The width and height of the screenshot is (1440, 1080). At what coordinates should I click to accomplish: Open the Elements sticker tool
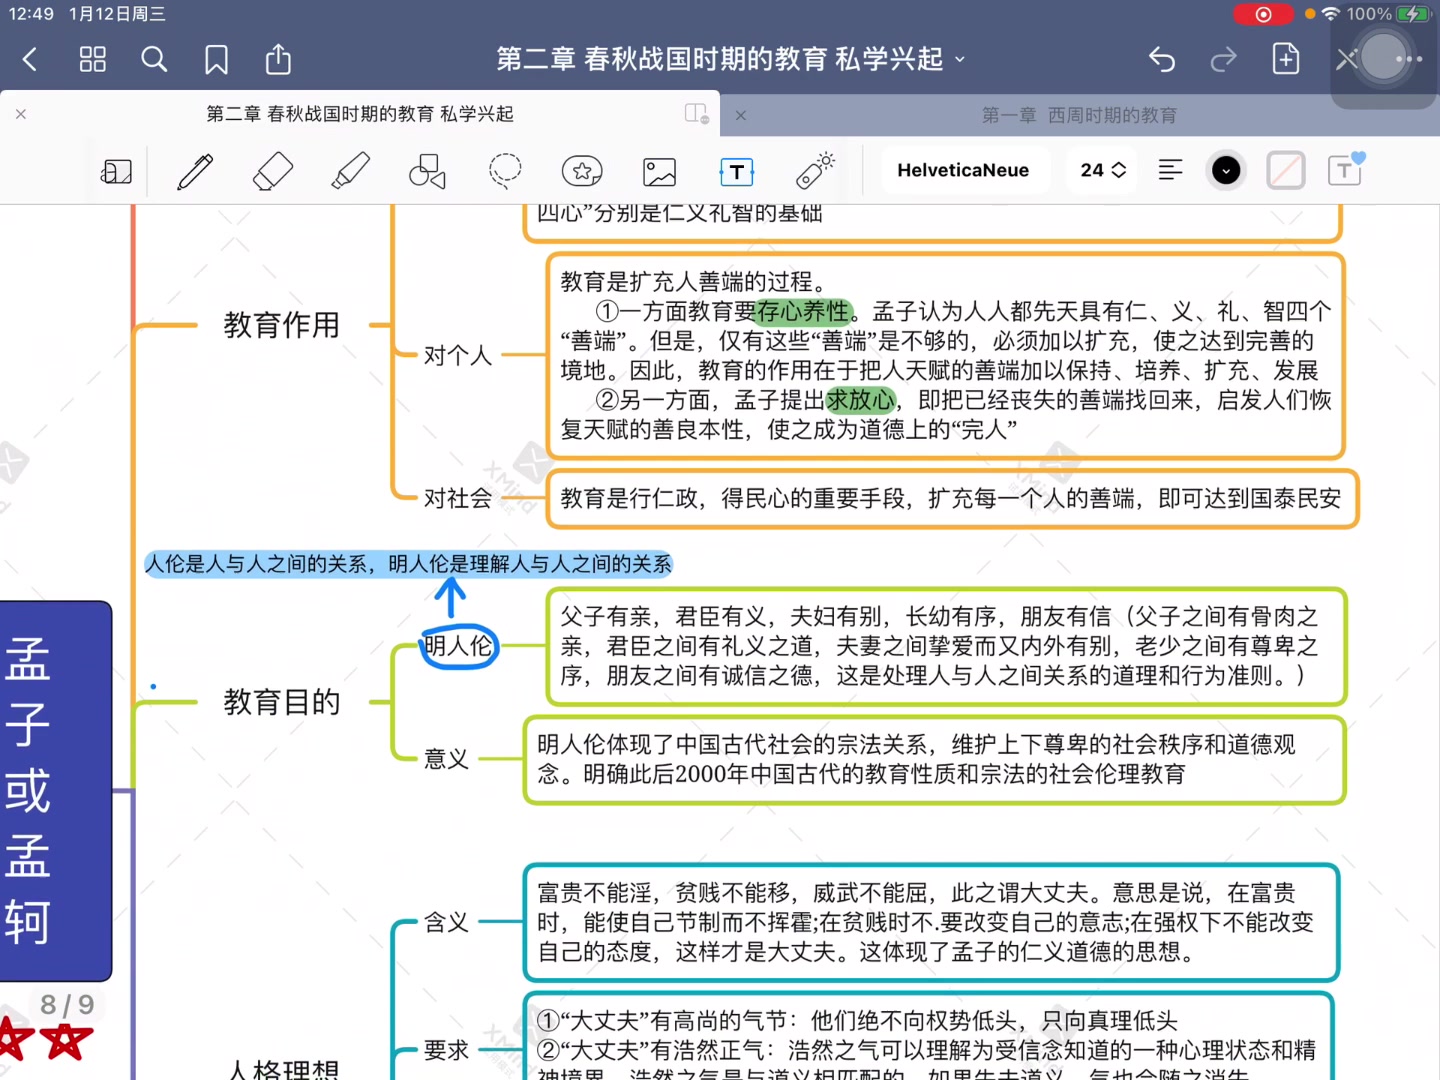(582, 171)
